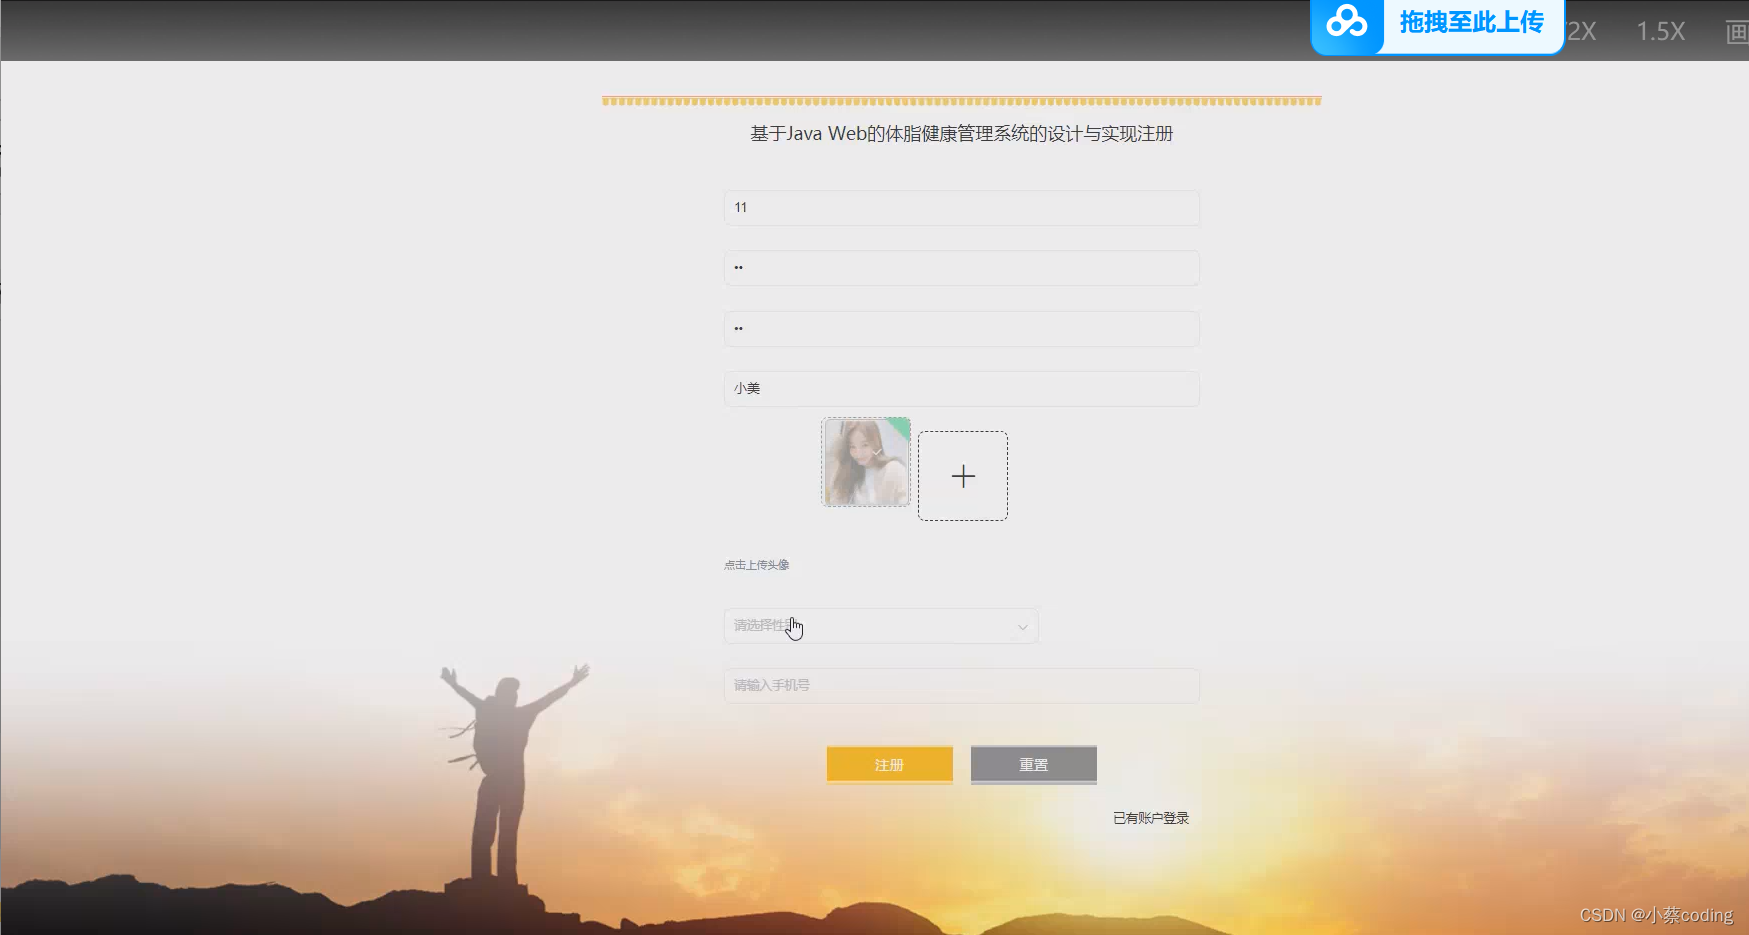
Task: Click the CSDN @小蔡coding watermark
Action: [x=1657, y=914]
